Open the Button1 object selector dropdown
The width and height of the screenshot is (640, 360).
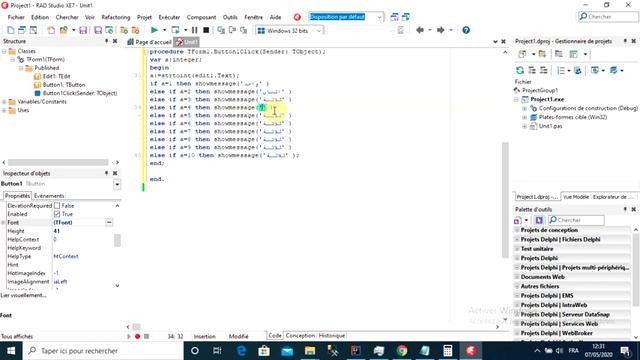[117, 184]
